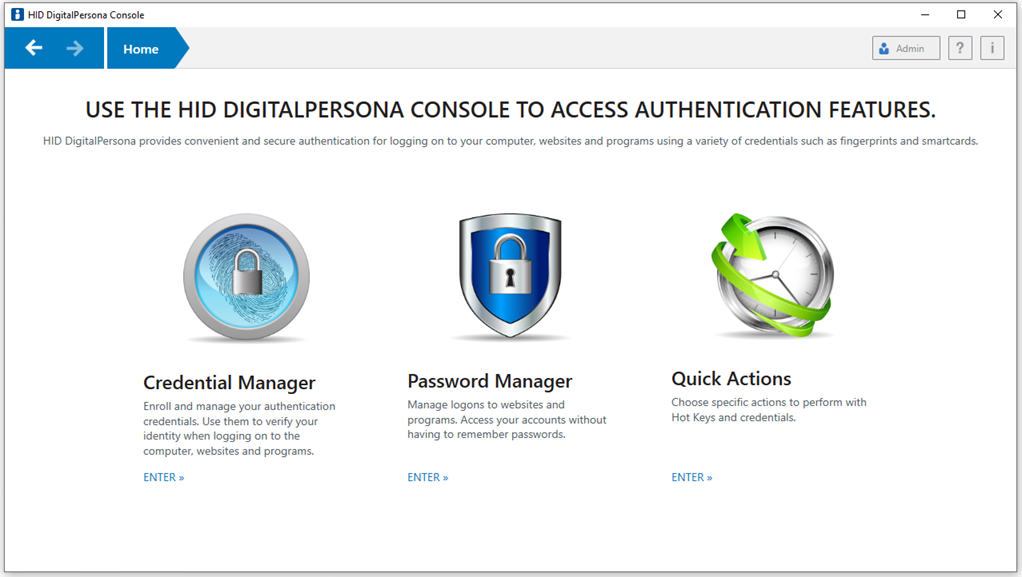Image resolution: width=1022 pixels, height=577 pixels.
Task: Click the forward arrow navigation button
Action: coord(75,48)
